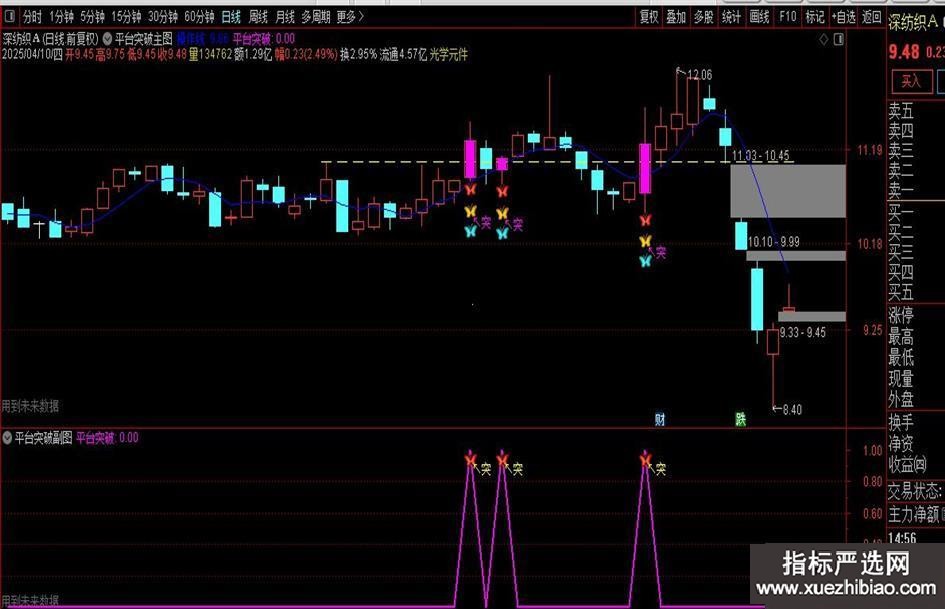945x609 pixels.
Task: Click the 叠加 overlay button
Action: 676,17
